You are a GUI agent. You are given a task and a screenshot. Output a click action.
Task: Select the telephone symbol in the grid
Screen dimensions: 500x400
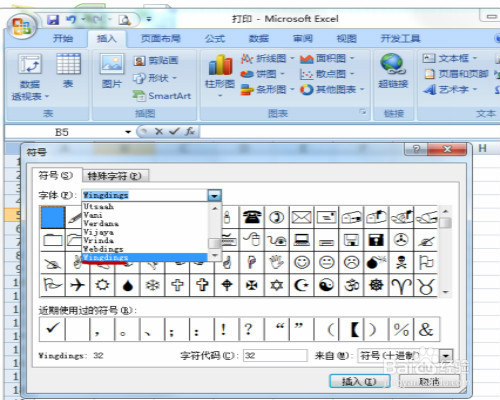click(252, 217)
